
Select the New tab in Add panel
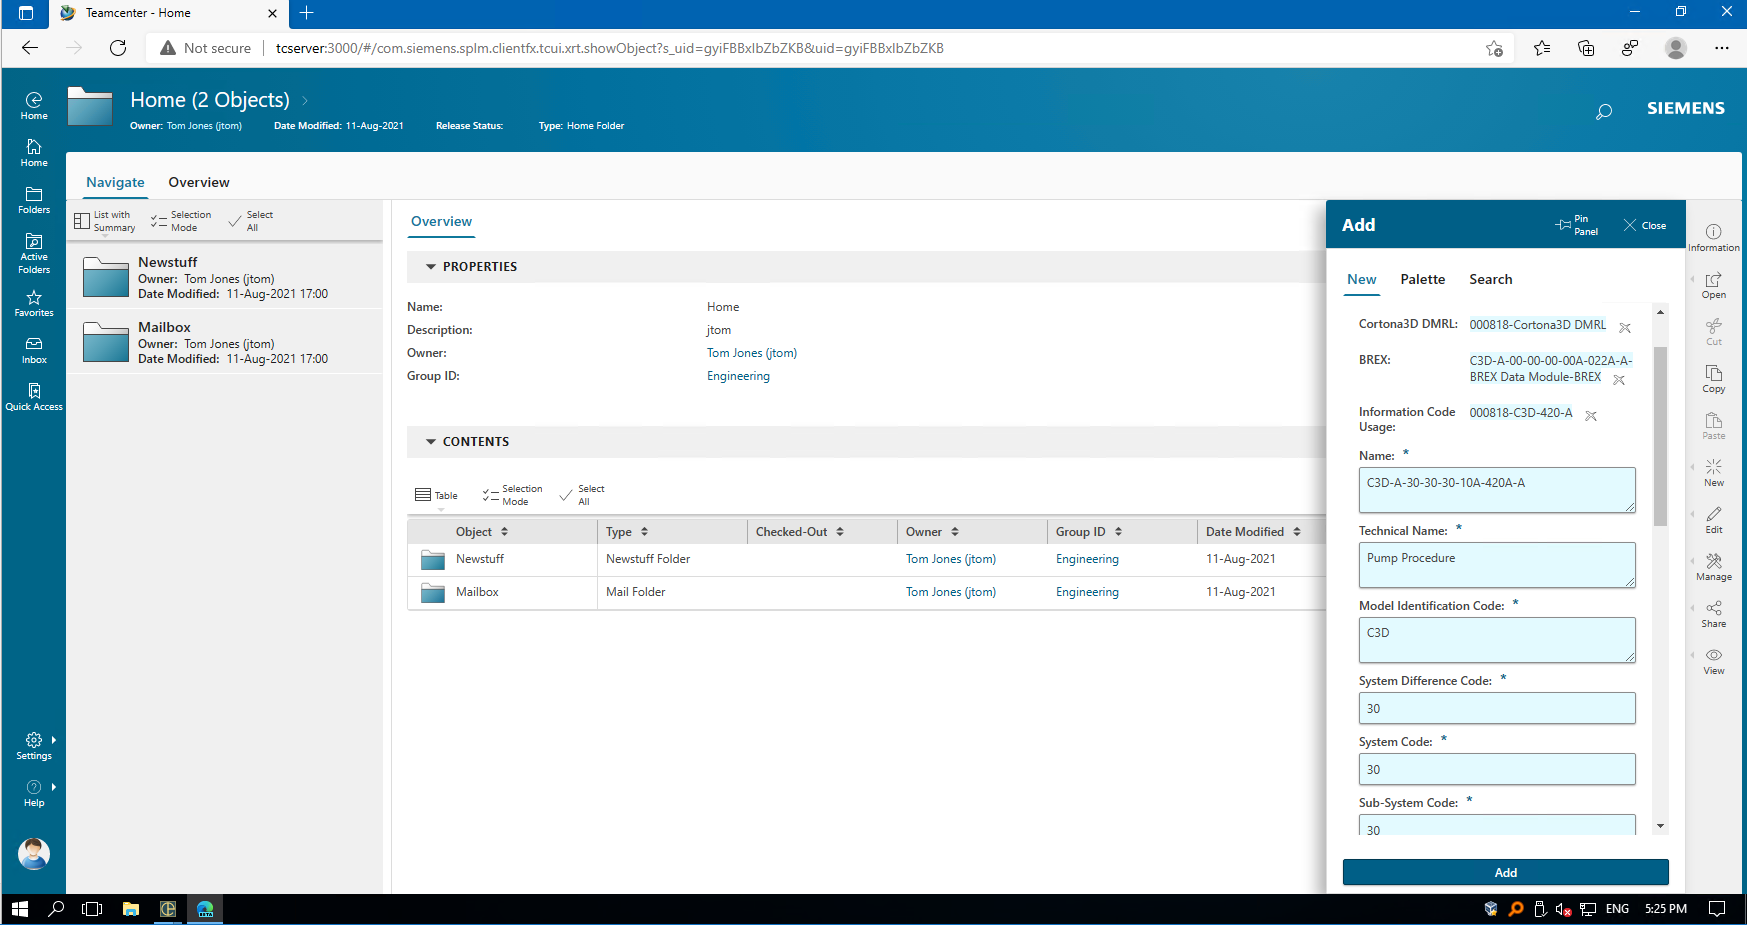coord(1361,280)
